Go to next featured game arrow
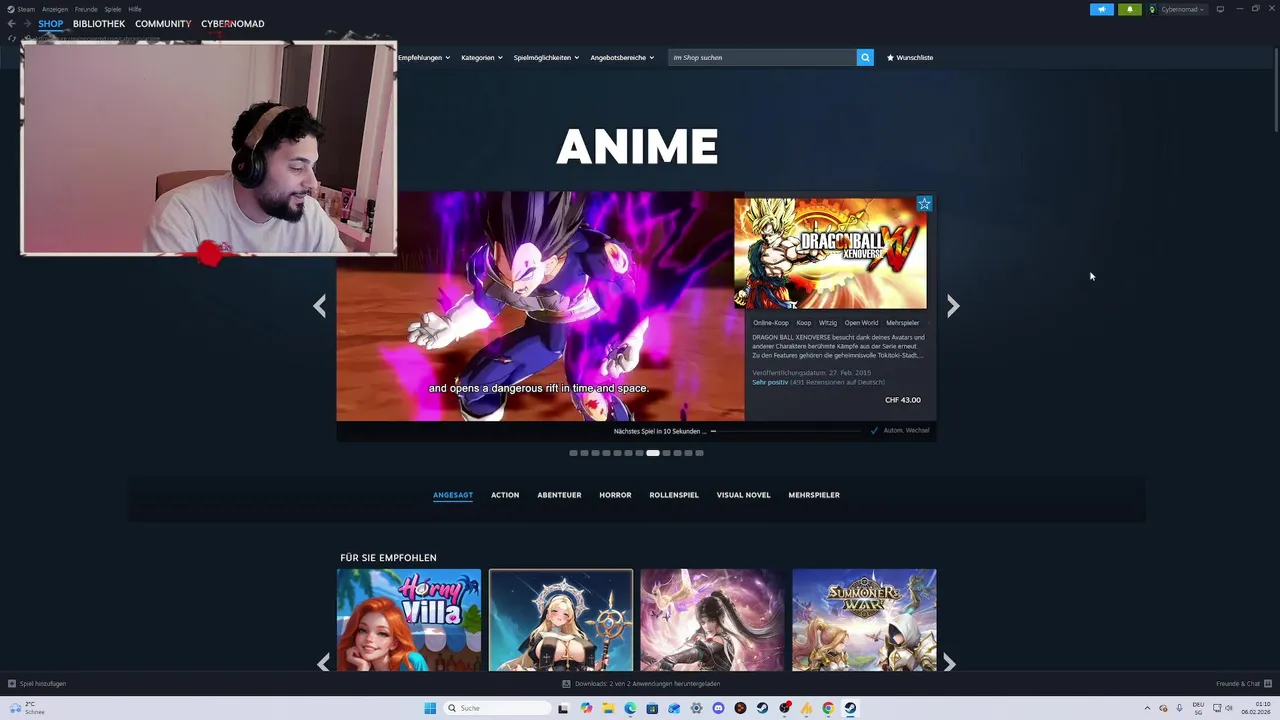The image size is (1280, 720). (953, 306)
